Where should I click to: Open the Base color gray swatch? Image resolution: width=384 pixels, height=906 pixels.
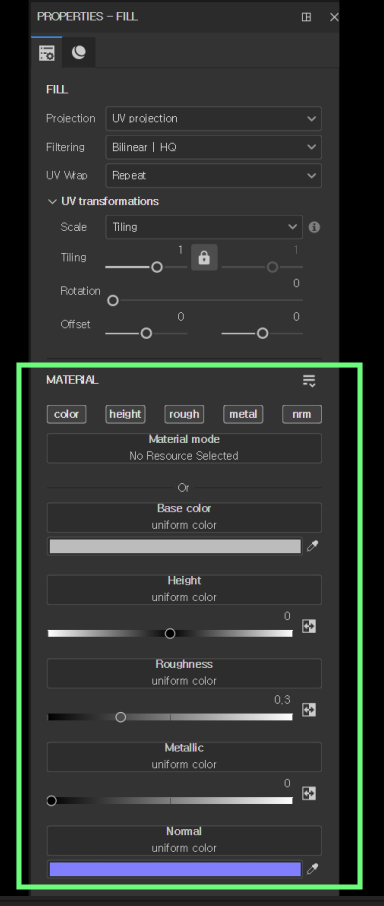[175, 547]
